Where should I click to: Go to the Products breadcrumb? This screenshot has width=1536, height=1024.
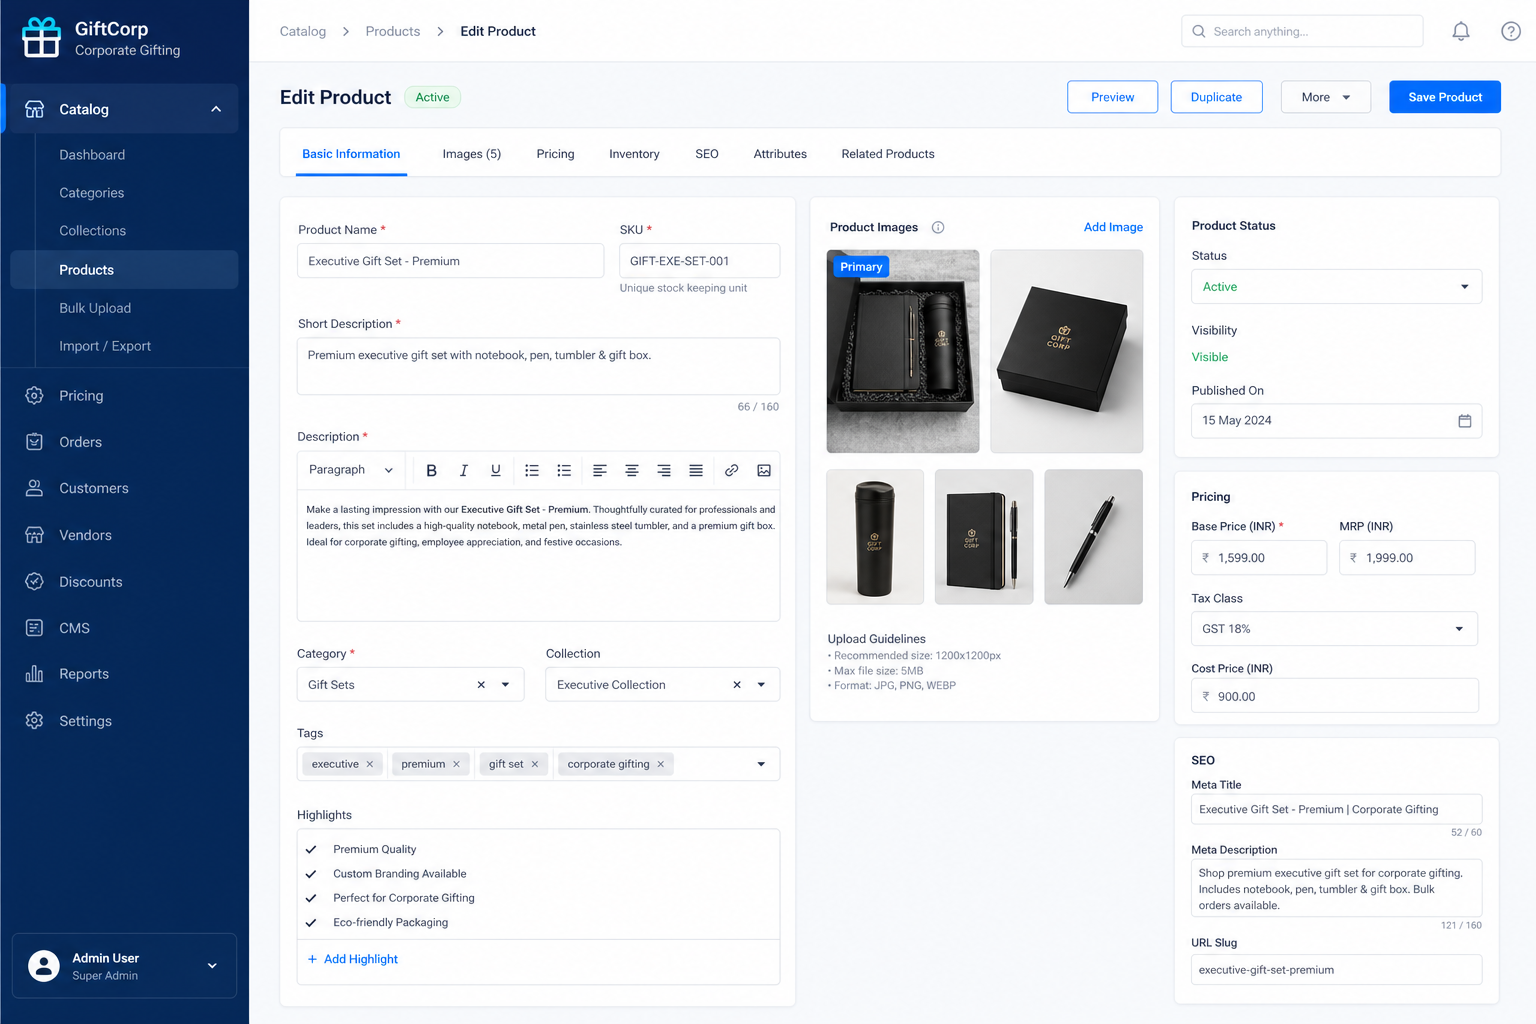pyautogui.click(x=393, y=31)
